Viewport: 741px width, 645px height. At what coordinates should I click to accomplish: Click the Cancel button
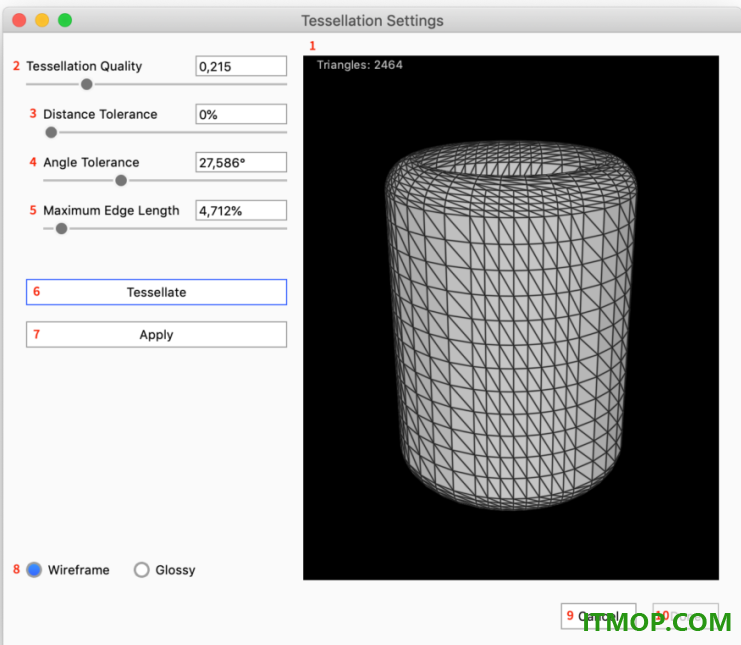tap(598, 616)
